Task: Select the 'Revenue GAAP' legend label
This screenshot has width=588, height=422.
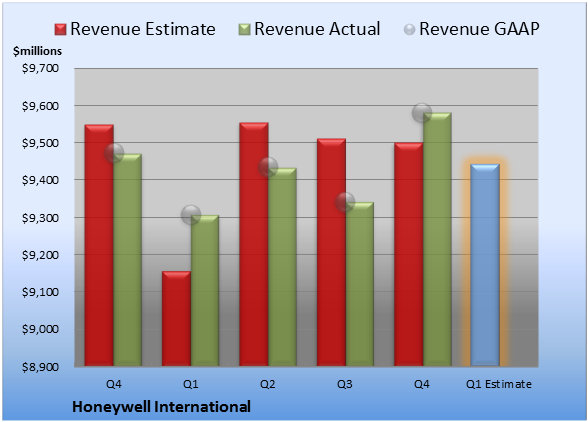Action: [x=479, y=29]
